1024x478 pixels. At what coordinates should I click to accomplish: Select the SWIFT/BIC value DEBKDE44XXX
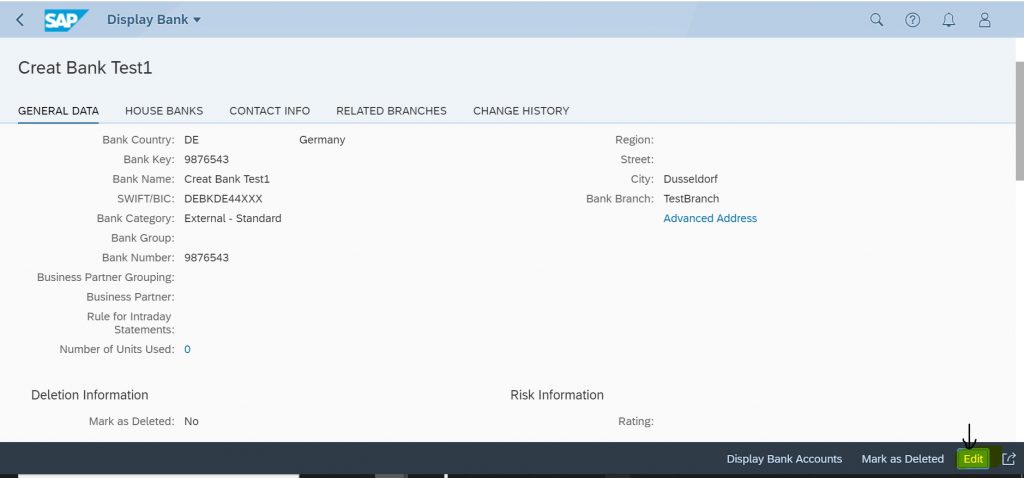223,199
